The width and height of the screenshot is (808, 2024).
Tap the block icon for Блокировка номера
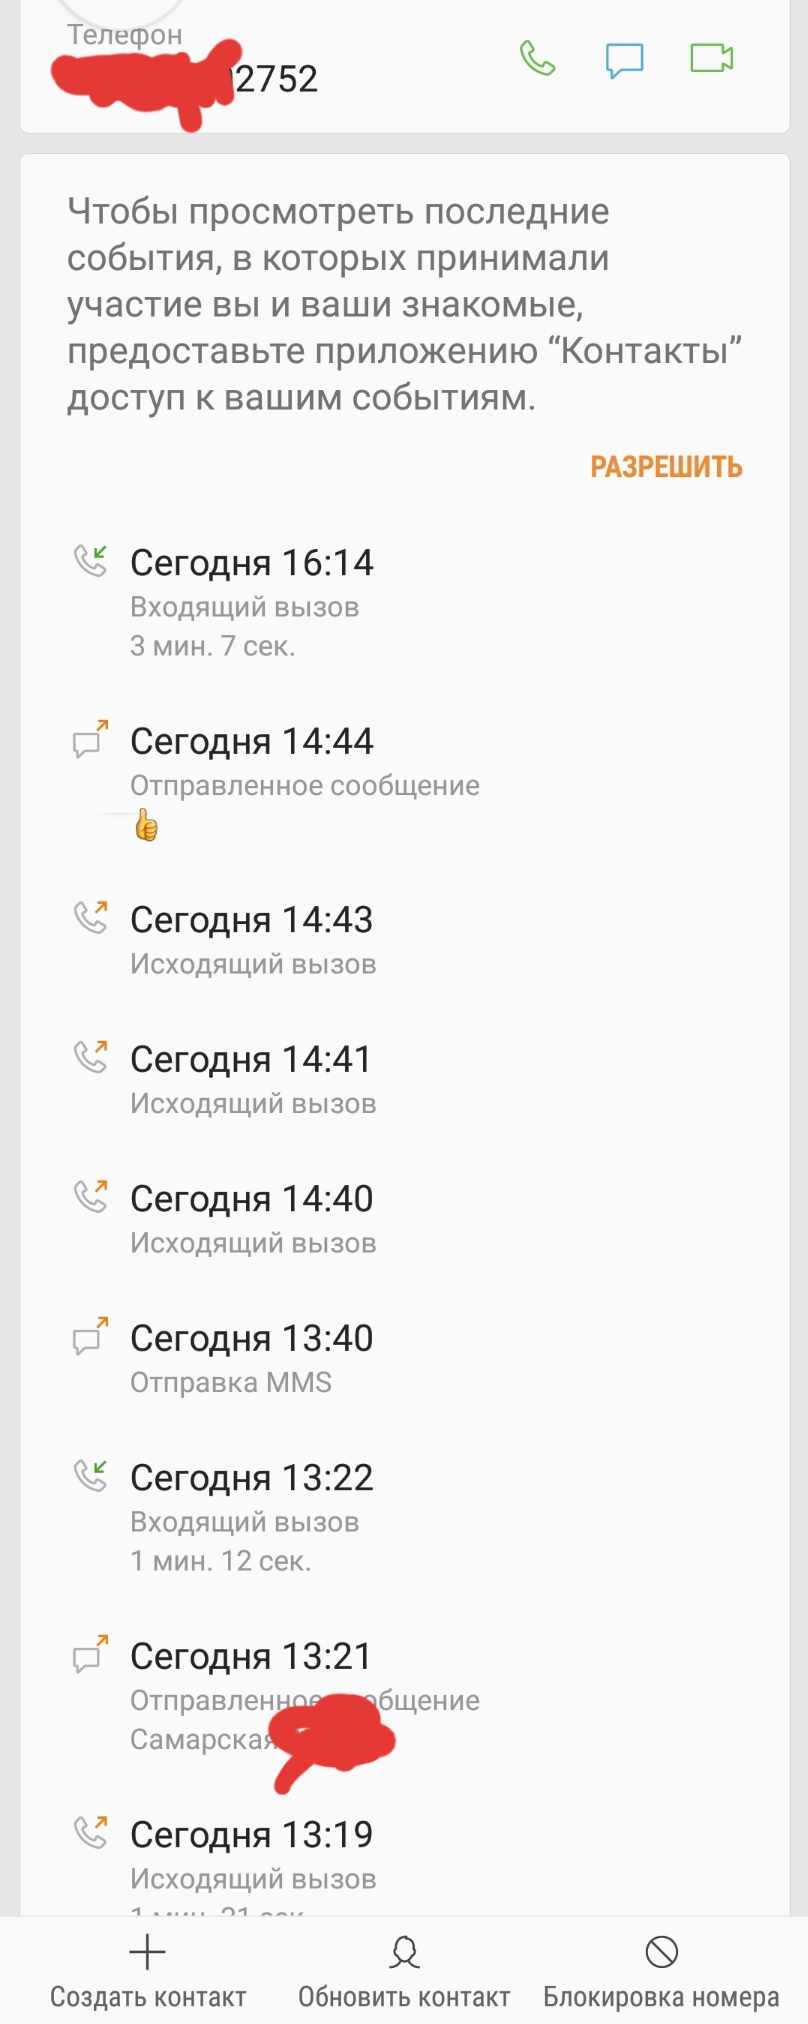661,1951
